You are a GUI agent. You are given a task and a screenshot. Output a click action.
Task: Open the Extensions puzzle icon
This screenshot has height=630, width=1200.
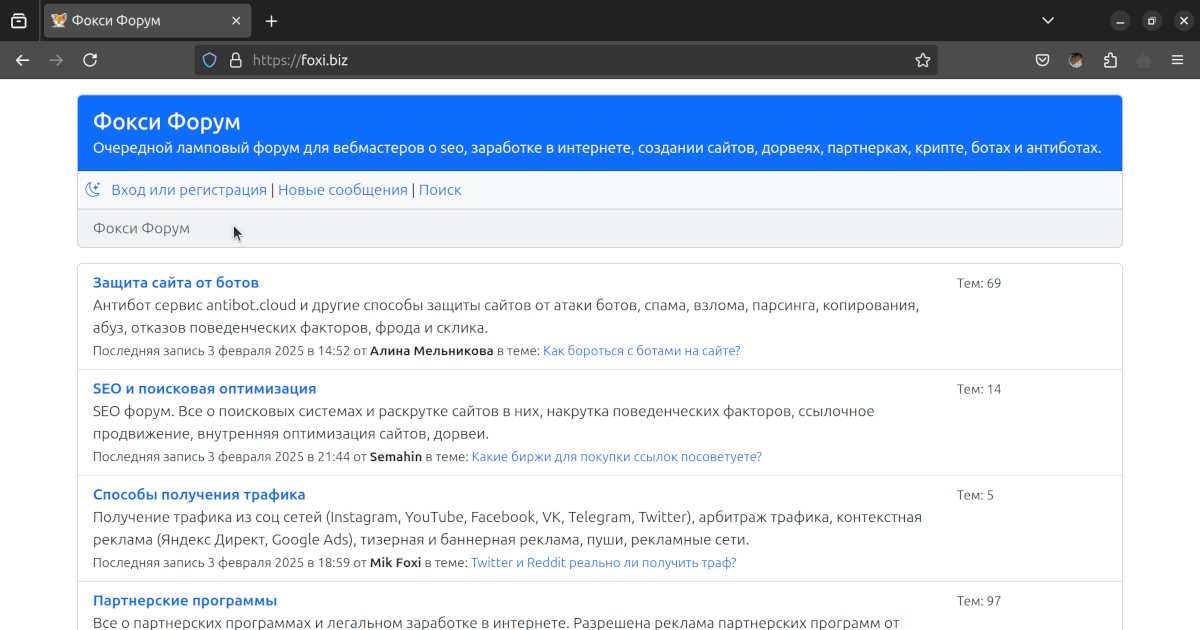click(1110, 60)
